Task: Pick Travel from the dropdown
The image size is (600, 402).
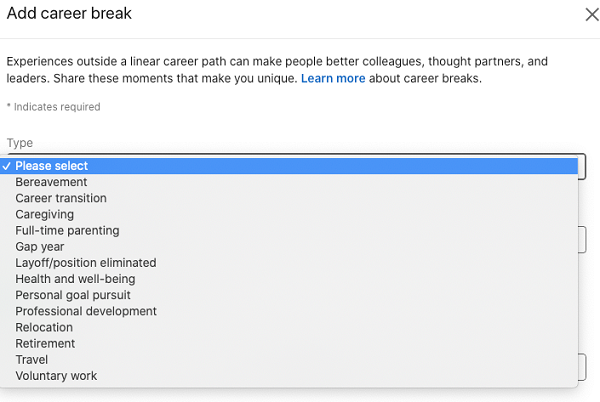Action: click(x=289, y=360)
